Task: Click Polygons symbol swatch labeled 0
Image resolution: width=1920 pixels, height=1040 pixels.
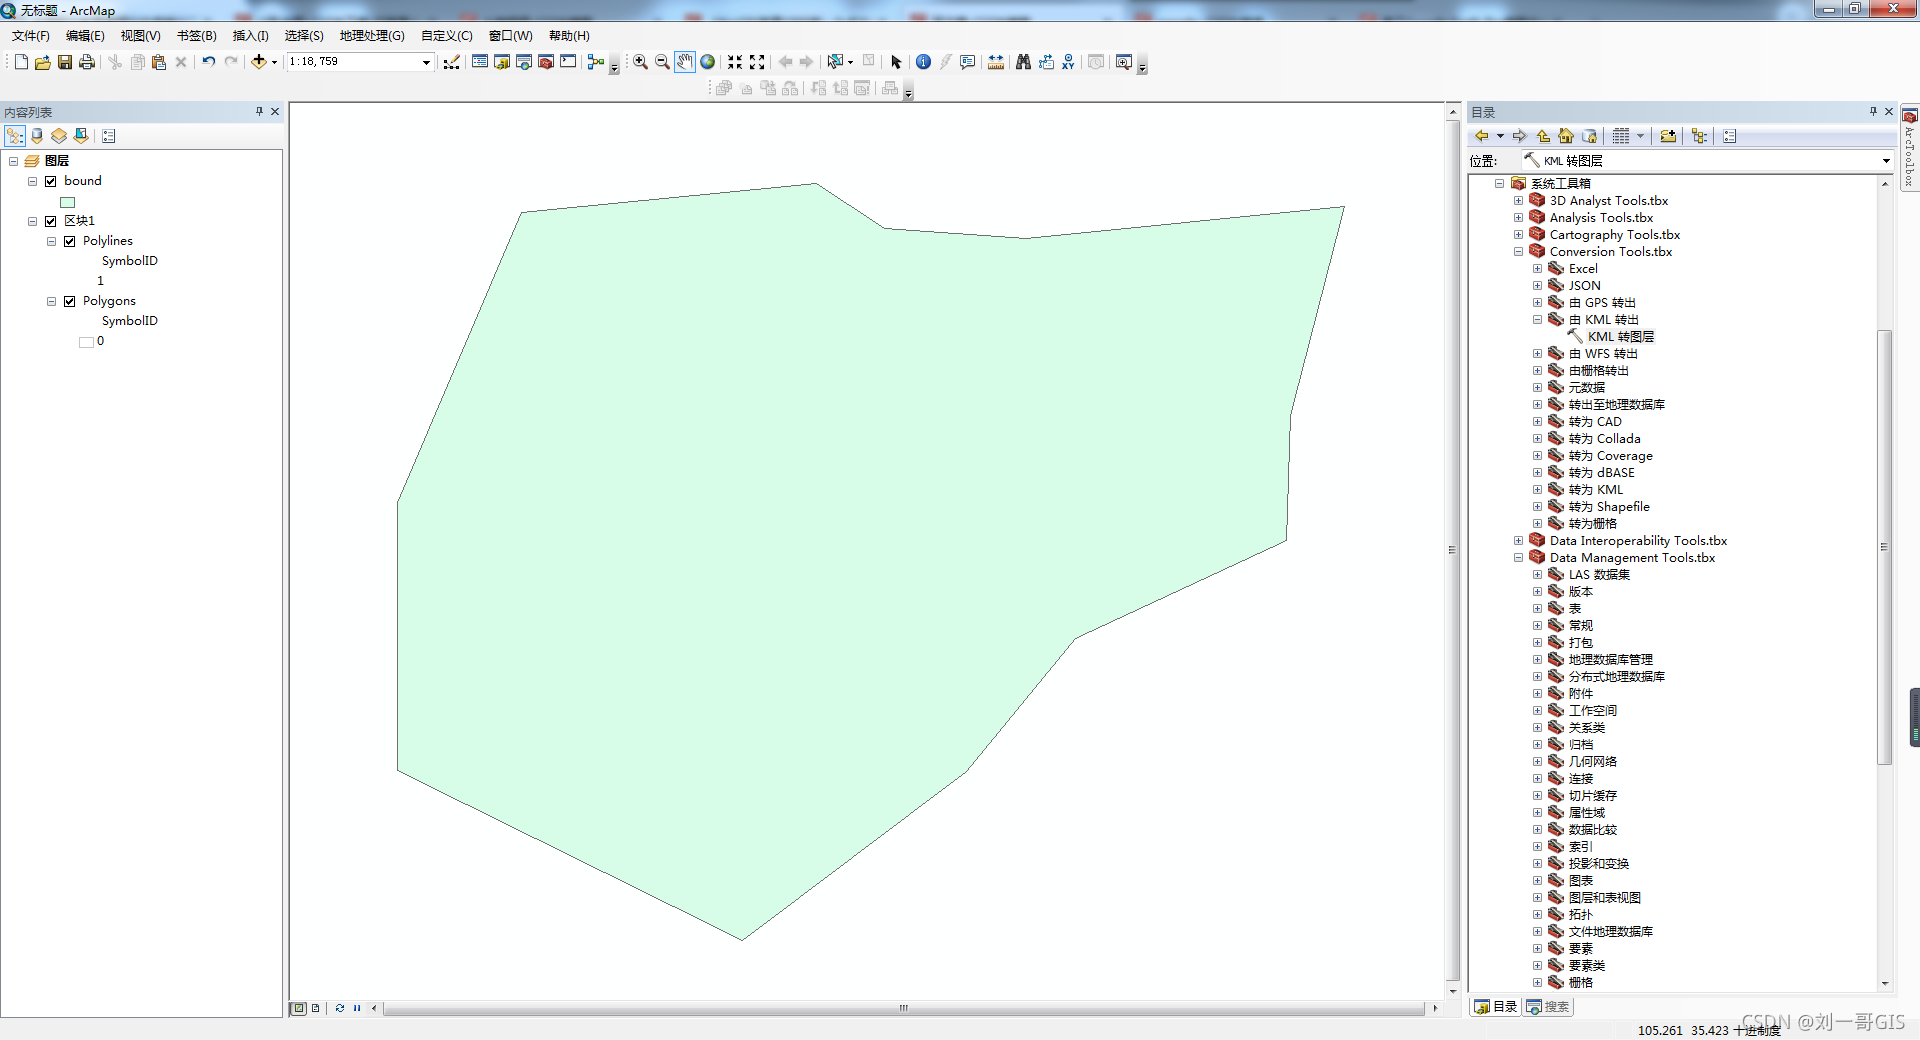Action: (x=87, y=342)
